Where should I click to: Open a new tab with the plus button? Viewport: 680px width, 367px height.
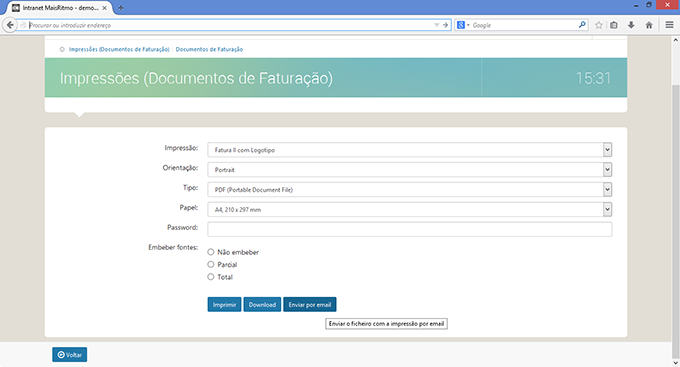tap(121, 8)
